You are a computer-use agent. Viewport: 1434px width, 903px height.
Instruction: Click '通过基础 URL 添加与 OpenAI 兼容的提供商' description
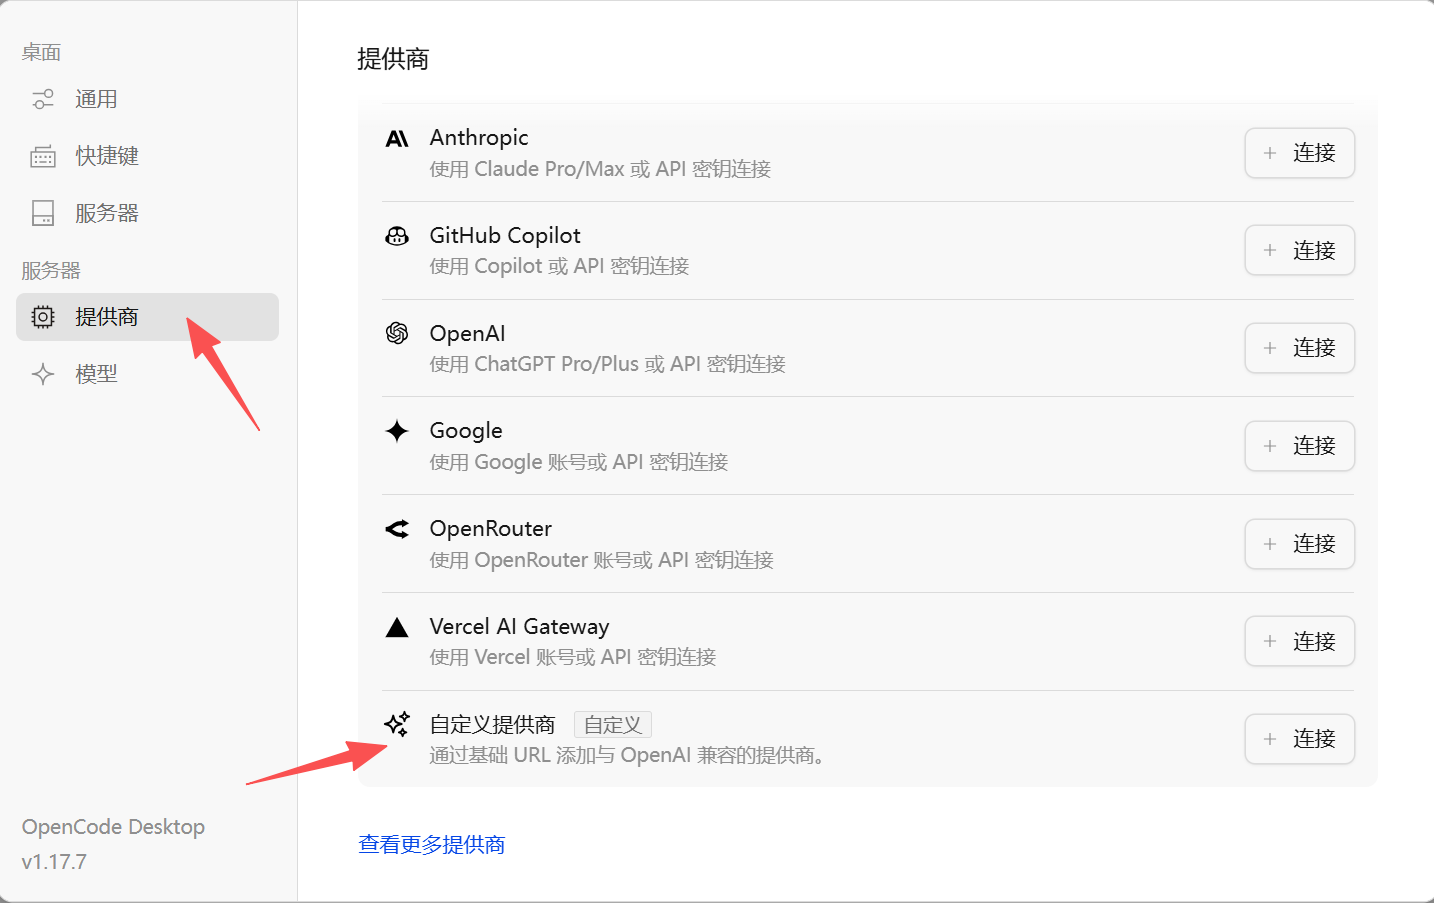tap(627, 755)
